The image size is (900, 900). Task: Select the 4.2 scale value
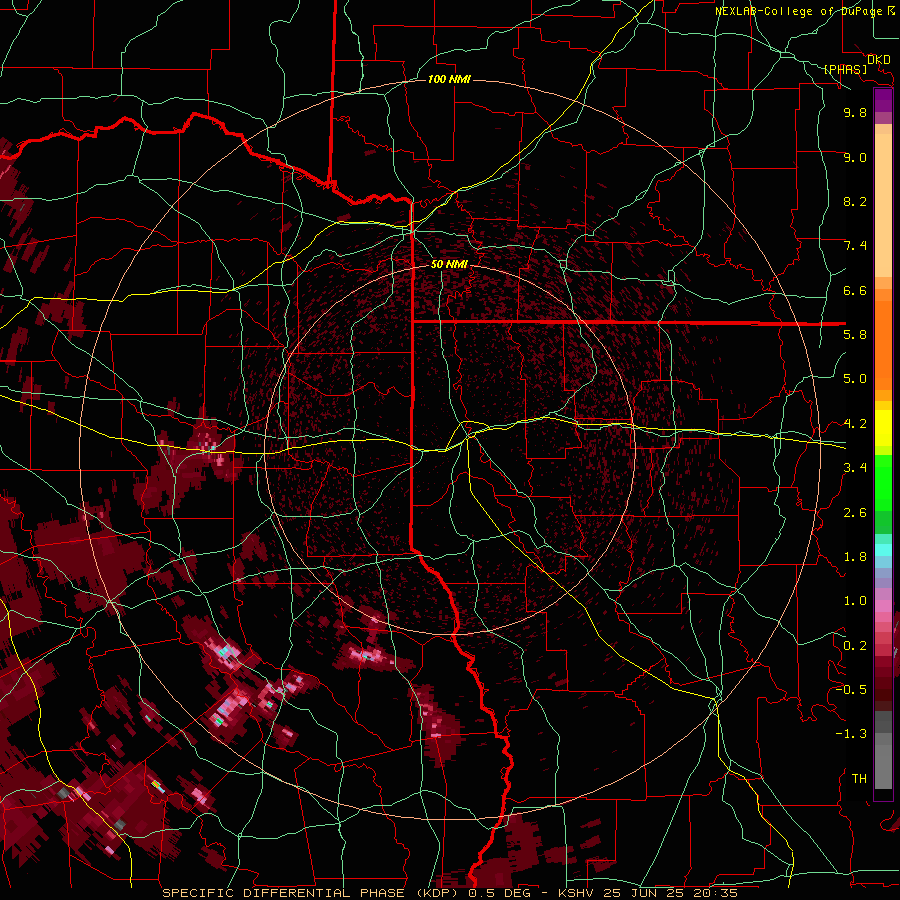855,424
